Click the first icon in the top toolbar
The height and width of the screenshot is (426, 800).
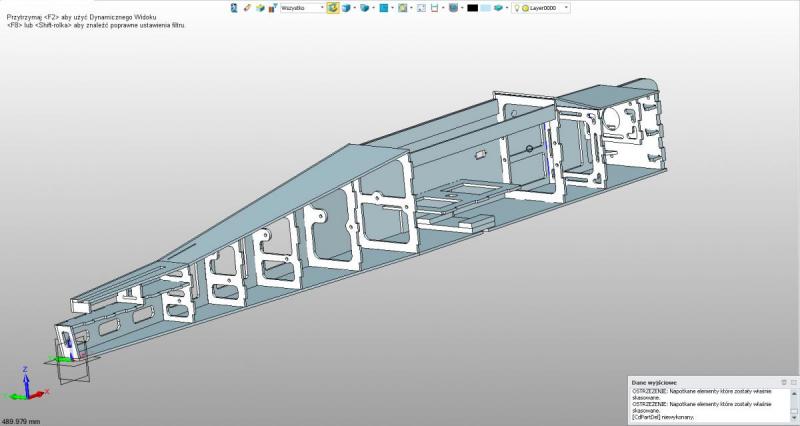(x=234, y=7)
